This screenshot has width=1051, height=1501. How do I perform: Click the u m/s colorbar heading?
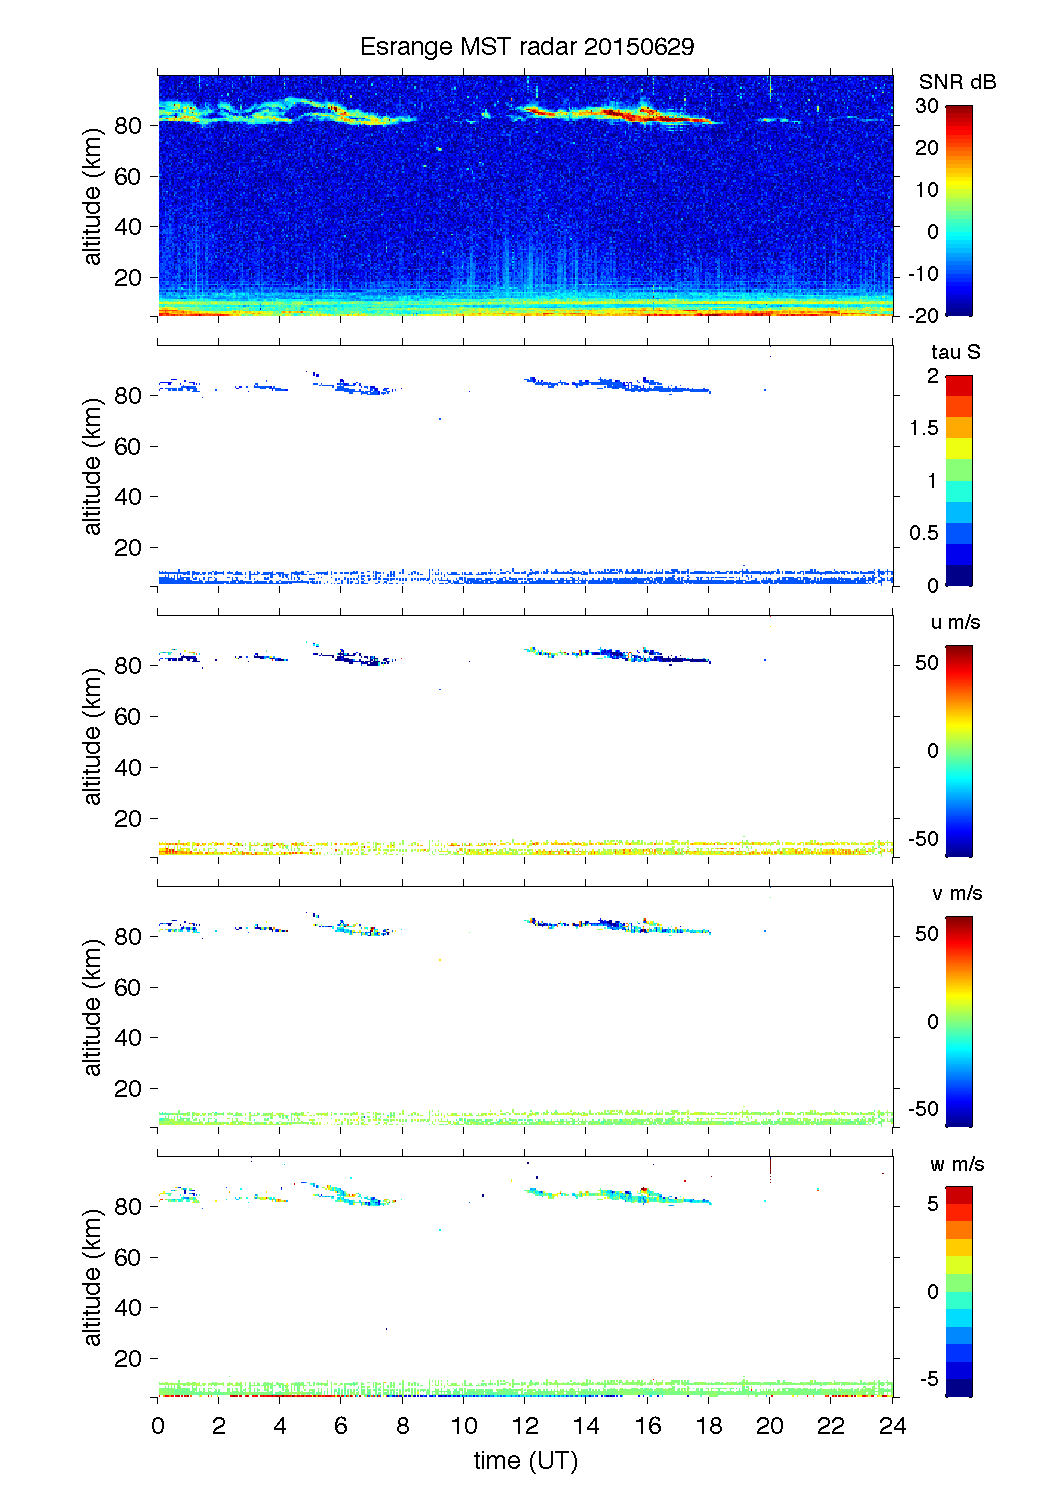pyautogui.click(x=955, y=622)
